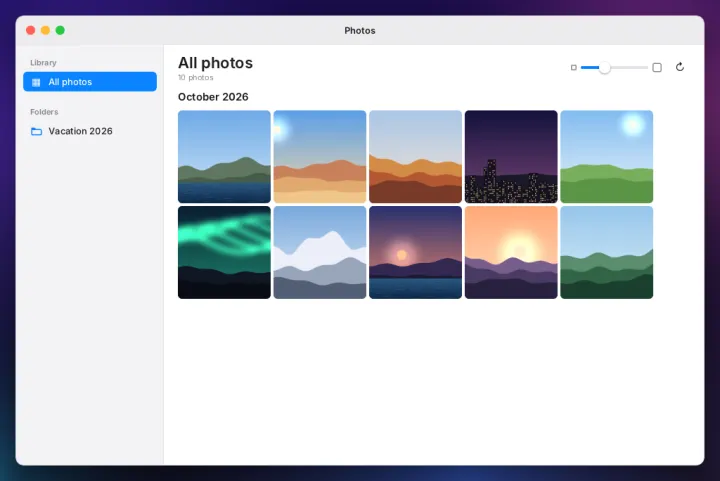Click the October 2026 section heading
This screenshot has width=720, height=481.
(x=213, y=97)
